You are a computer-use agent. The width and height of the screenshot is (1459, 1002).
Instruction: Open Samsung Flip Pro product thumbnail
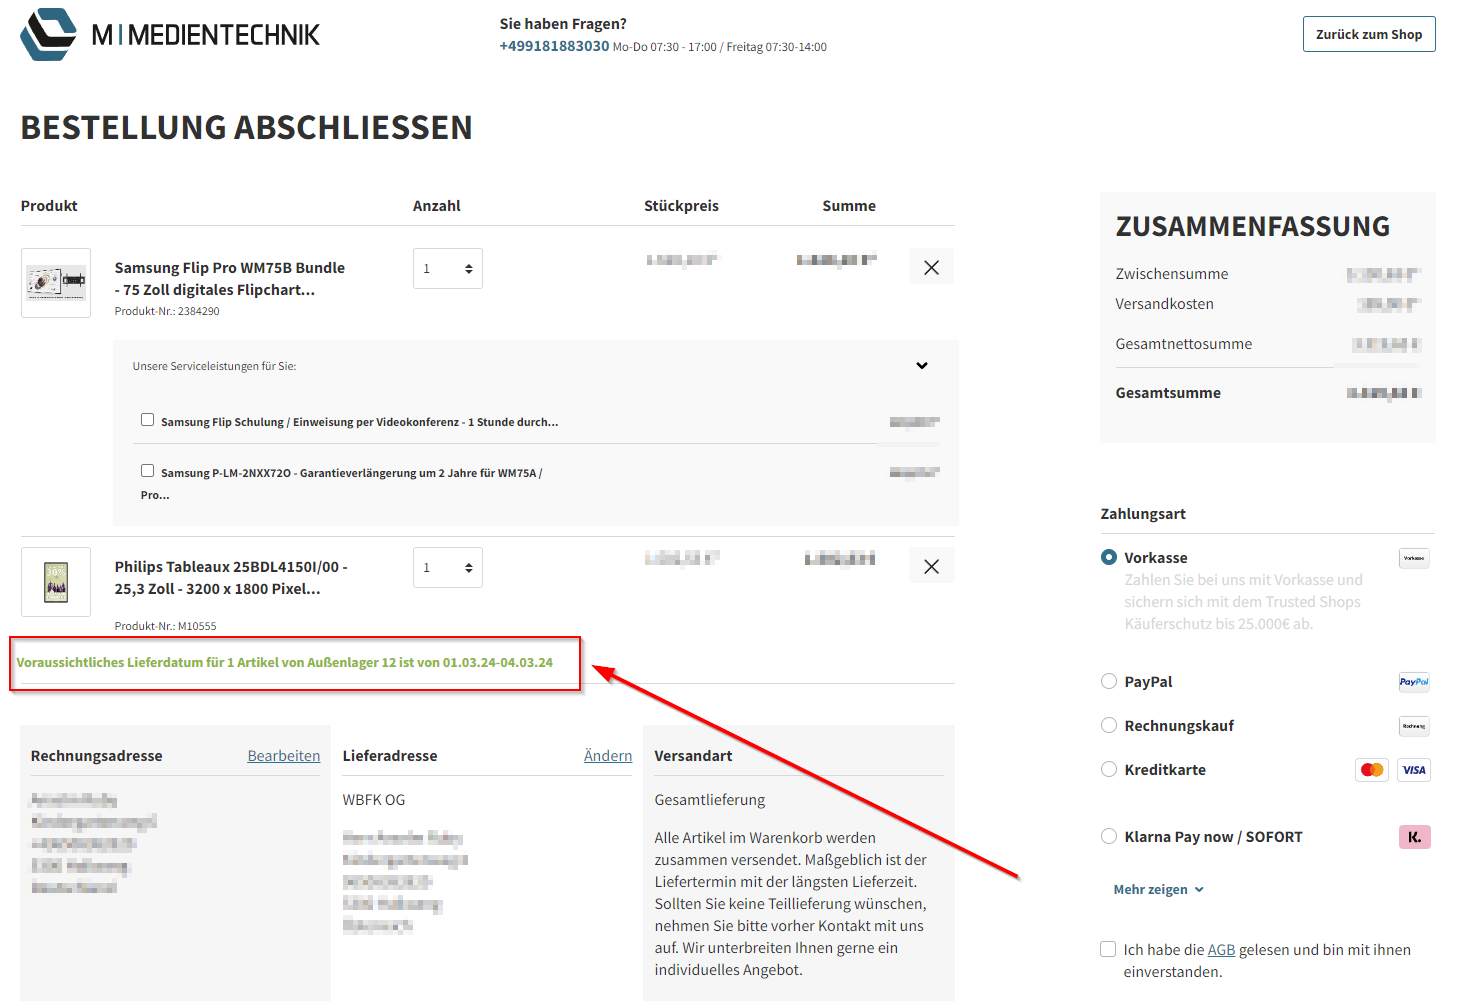[x=56, y=283]
